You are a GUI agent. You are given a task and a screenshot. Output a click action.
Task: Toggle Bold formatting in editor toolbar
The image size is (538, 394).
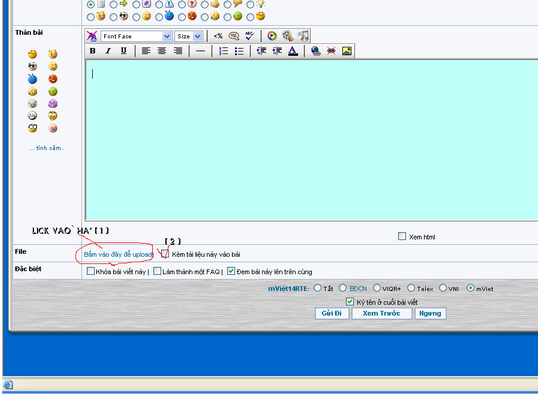(93, 51)
